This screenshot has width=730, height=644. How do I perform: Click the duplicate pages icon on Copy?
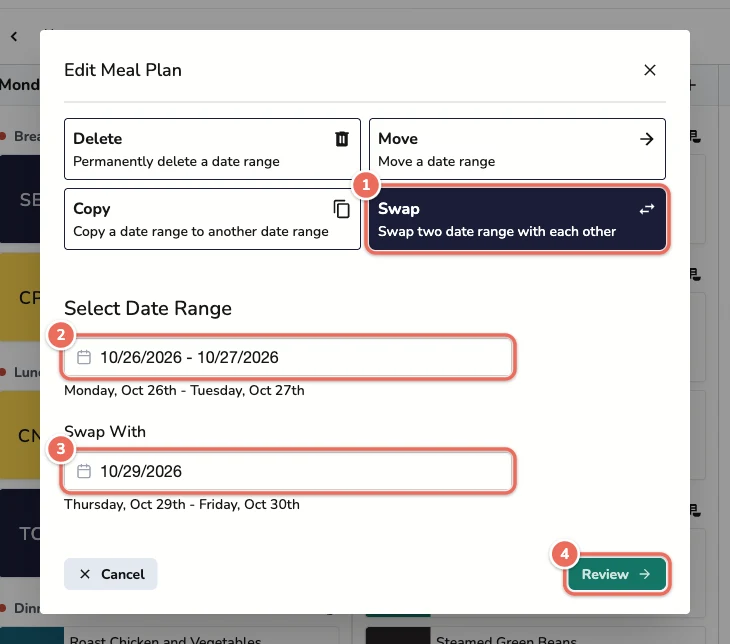(342, 209)
